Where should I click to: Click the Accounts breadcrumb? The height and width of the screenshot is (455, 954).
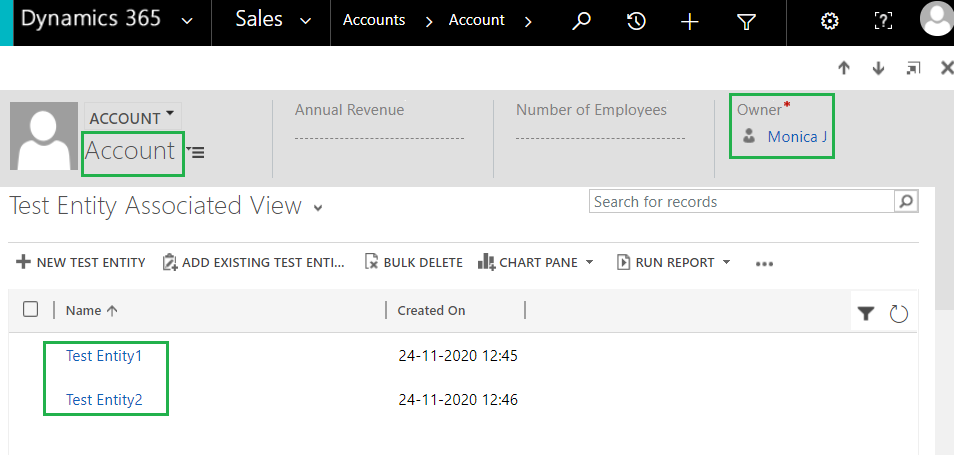(x=374, y=20)
